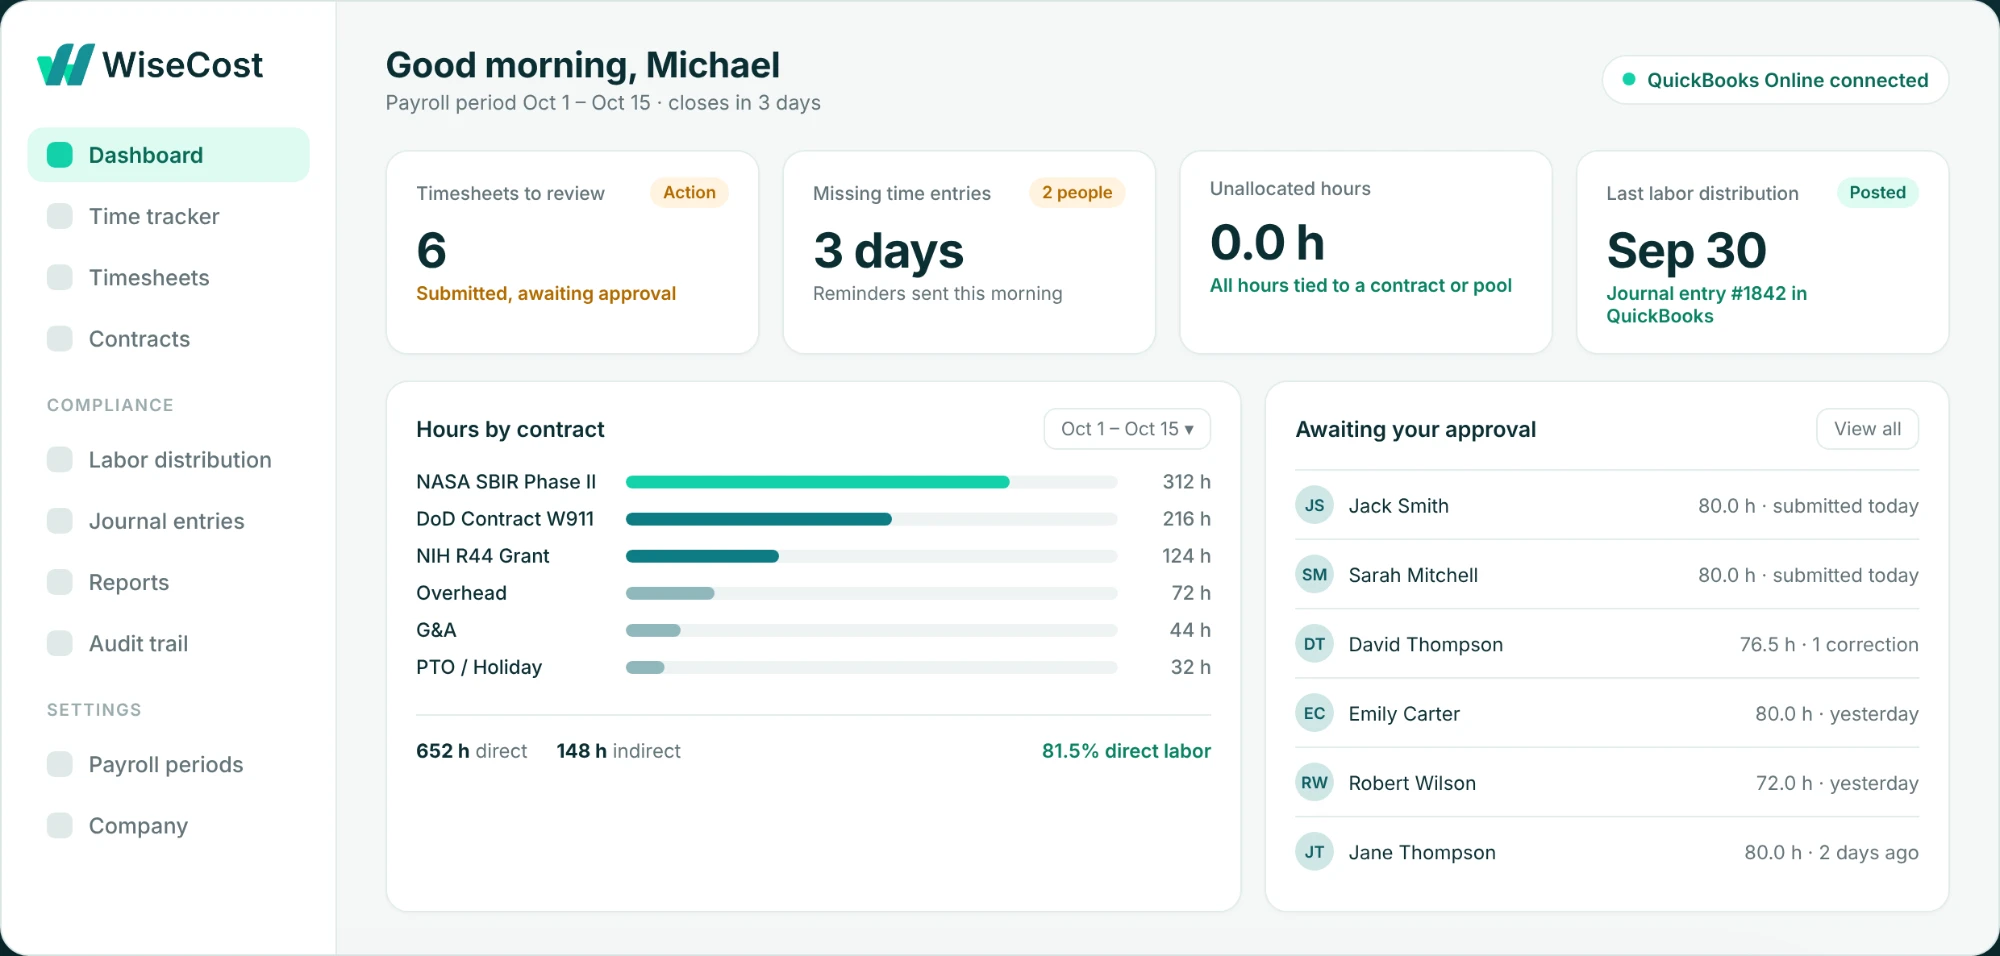The image size is (2000, 956).
Task: Go to Payroll periods settings
Action: click(x=168, y=764)
